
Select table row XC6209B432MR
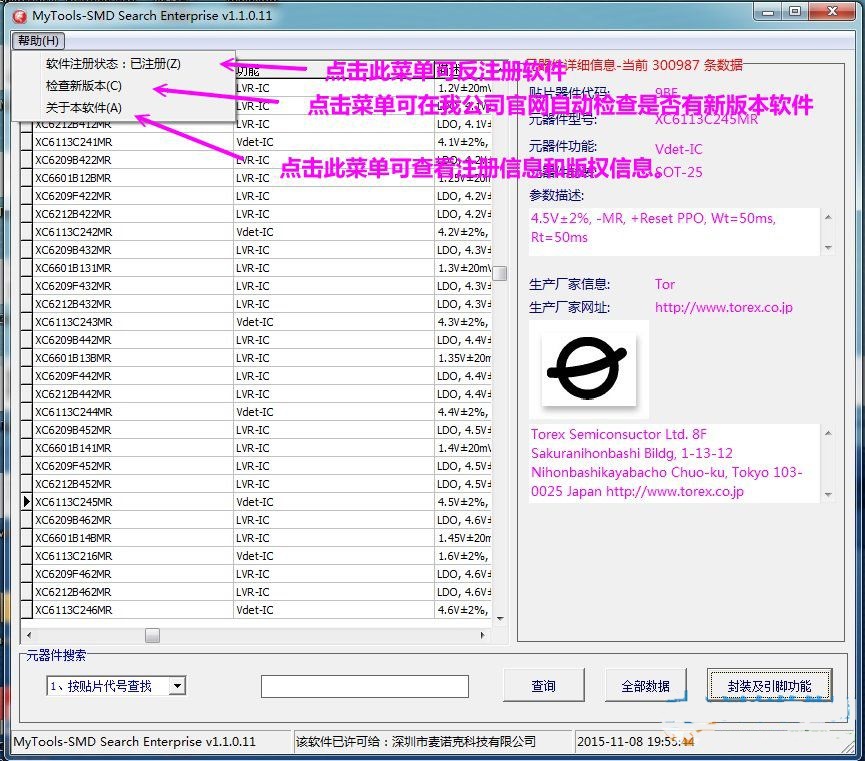pyautogui.click(x=256, y=250)
